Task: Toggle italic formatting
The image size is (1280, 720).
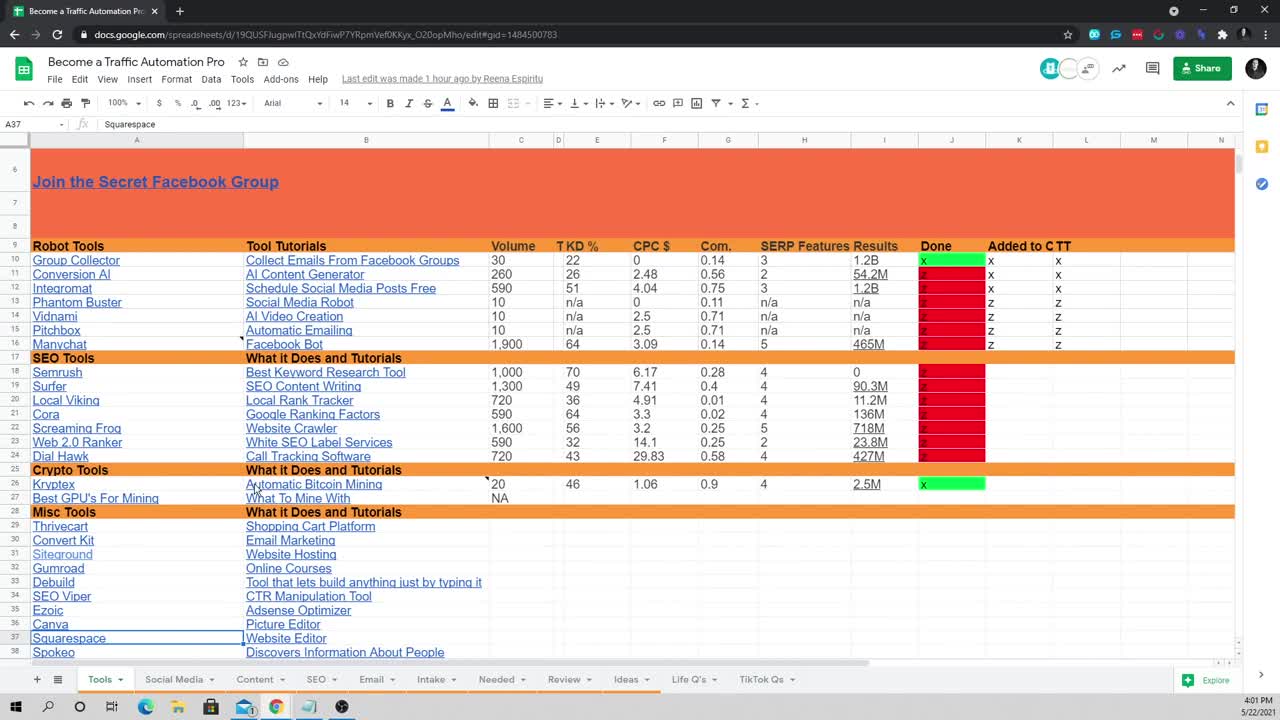Action: pyautogui.click(x=409, y=103)
